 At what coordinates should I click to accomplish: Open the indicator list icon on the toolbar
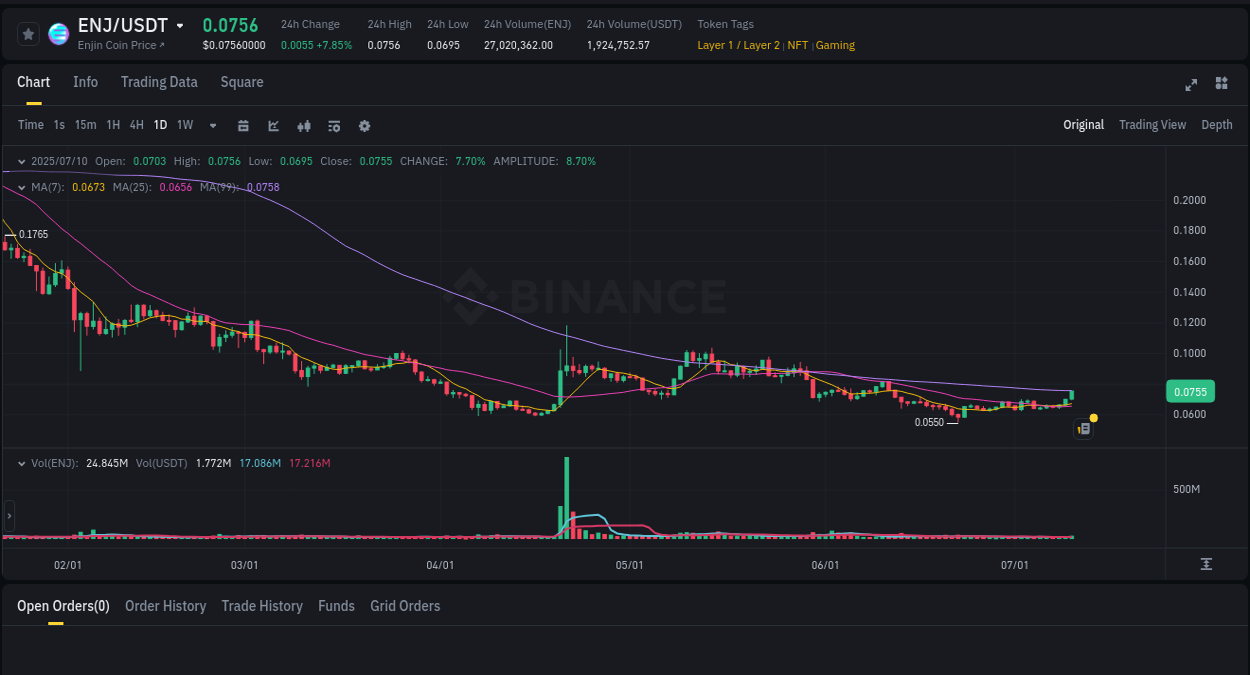tap(333, 125)
